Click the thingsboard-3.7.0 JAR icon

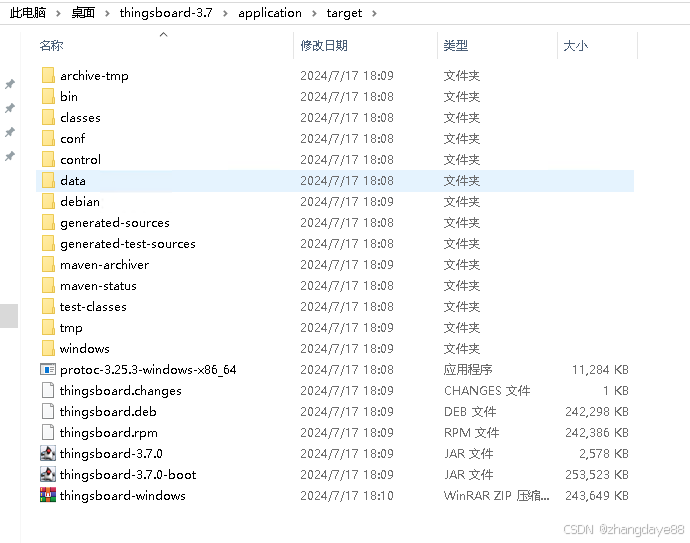point(48,453)
